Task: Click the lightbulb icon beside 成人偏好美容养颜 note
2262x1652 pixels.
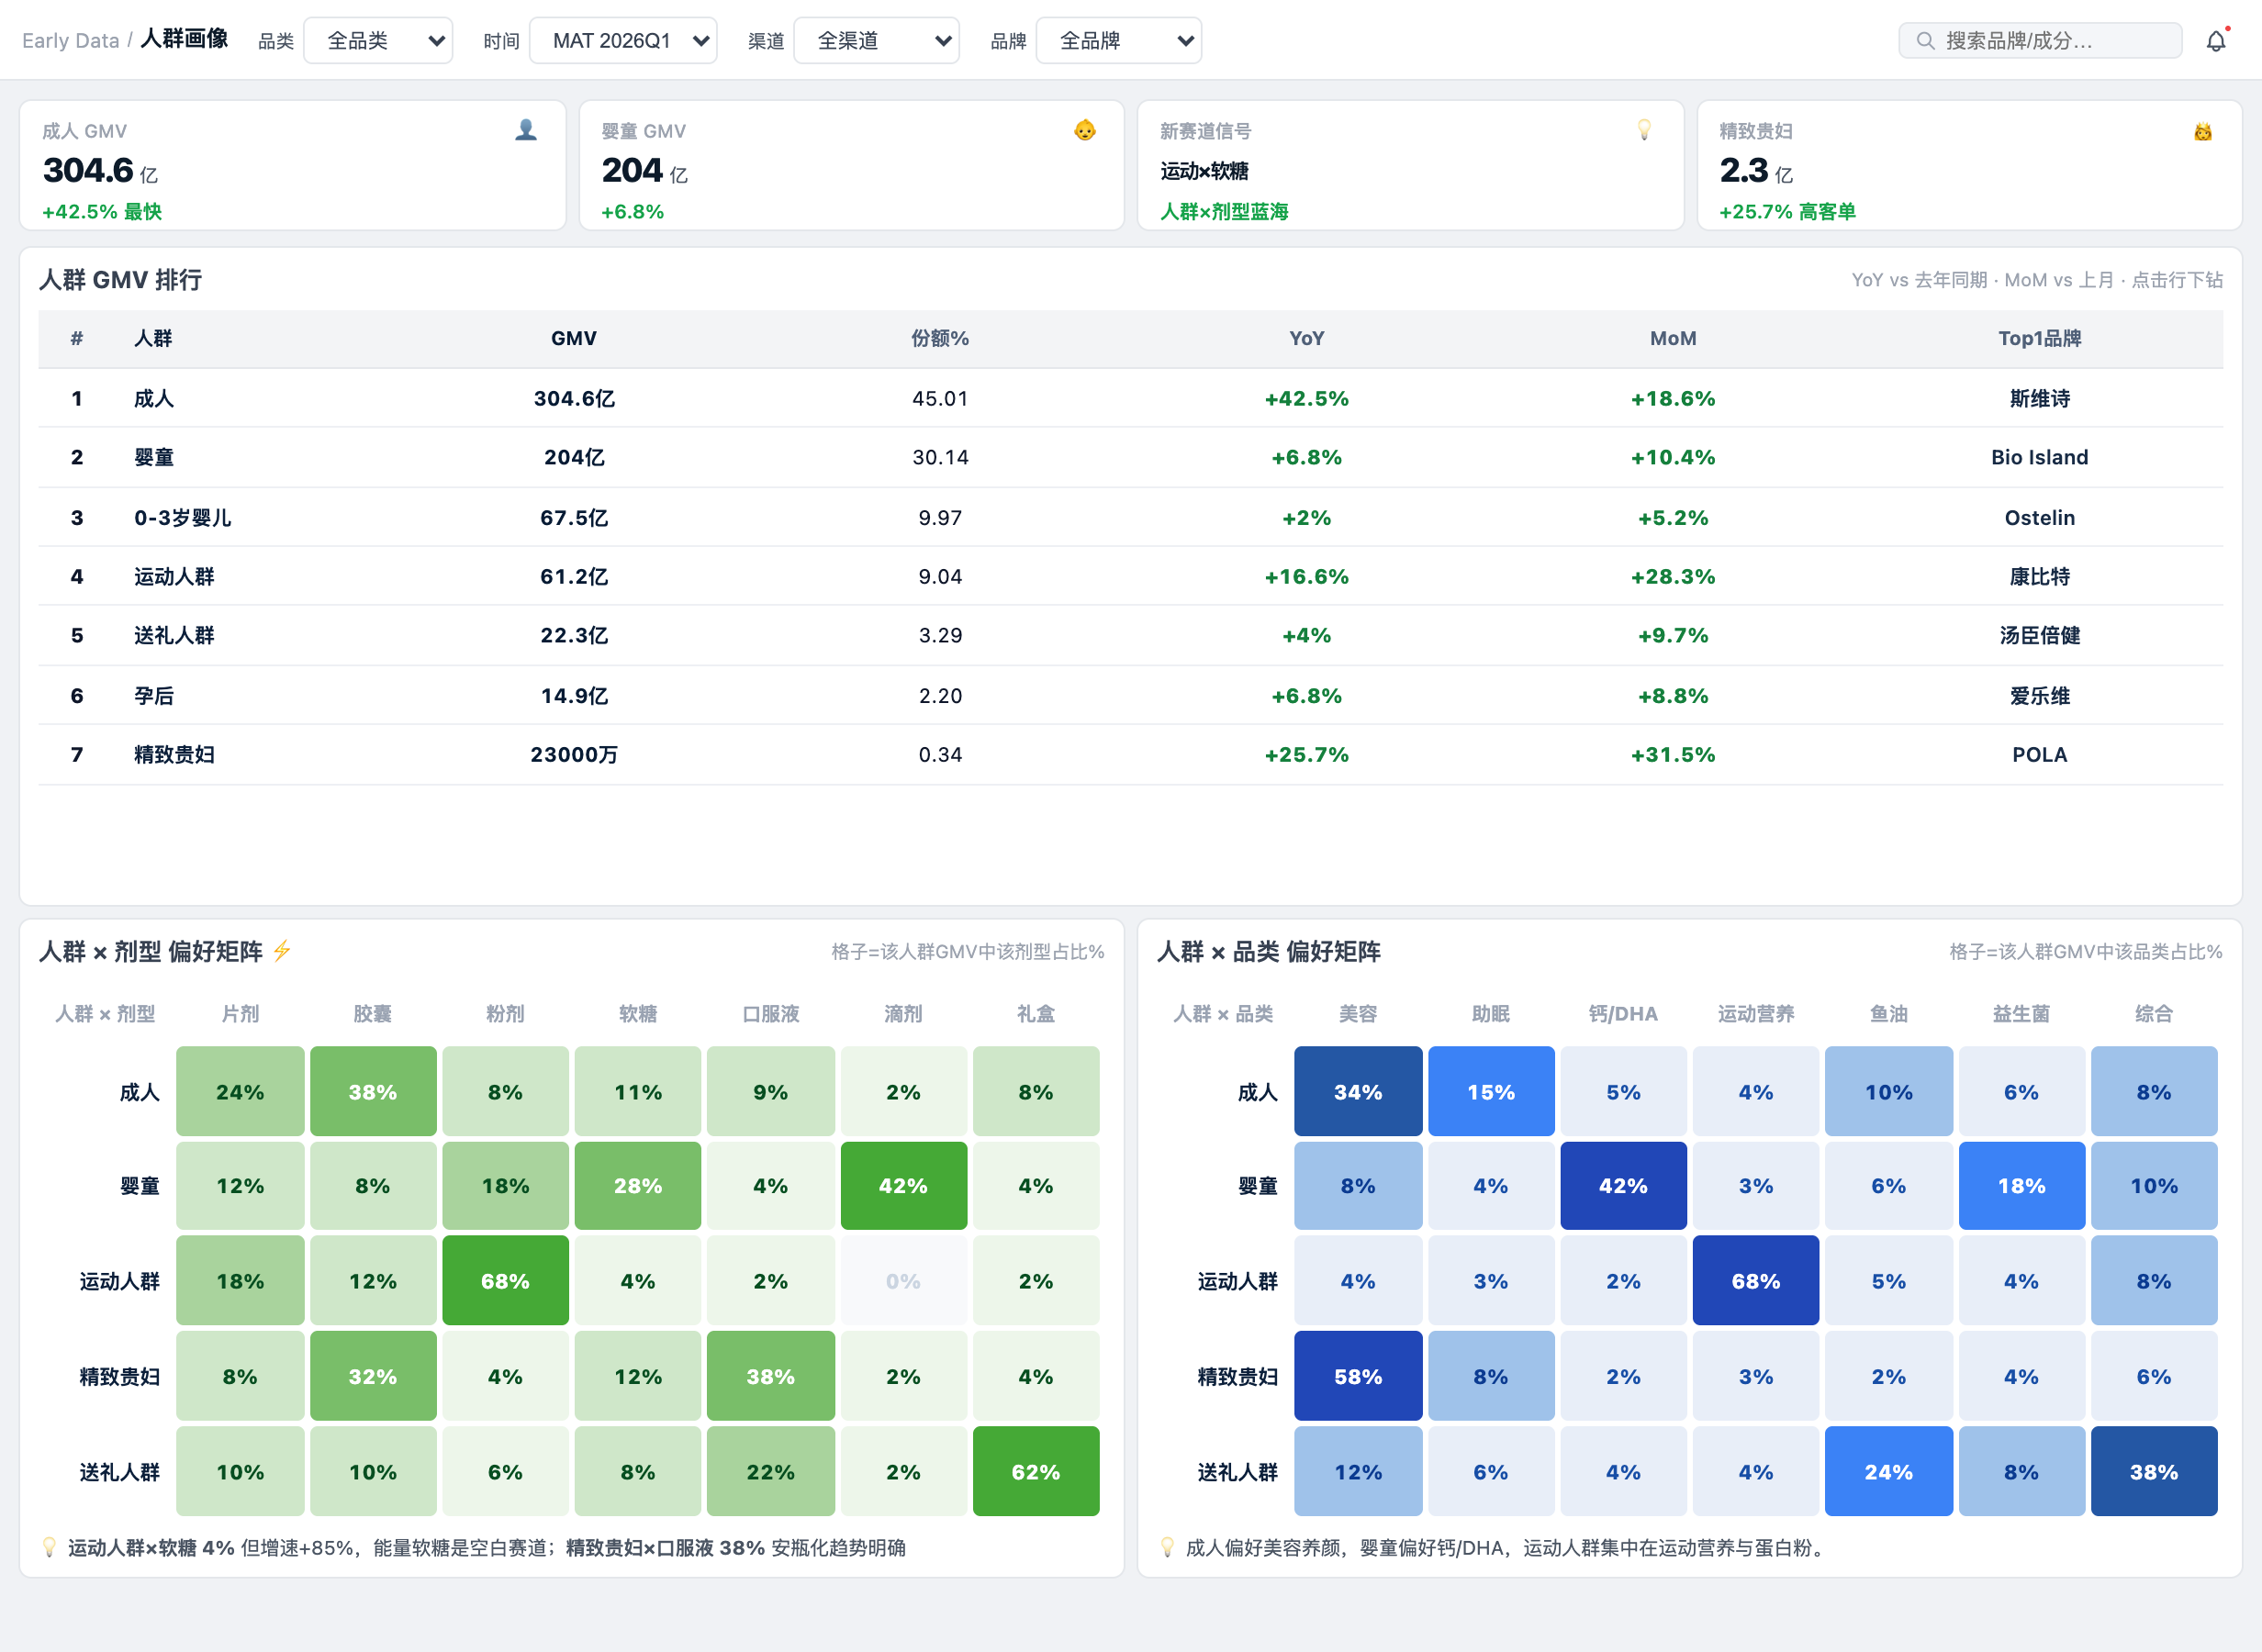Action: pyautogui.click(x=1167, y=1547)
